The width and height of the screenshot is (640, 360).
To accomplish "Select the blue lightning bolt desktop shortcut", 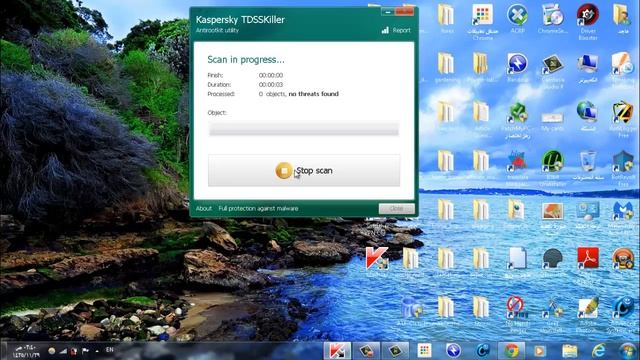I will click(517, 64).
